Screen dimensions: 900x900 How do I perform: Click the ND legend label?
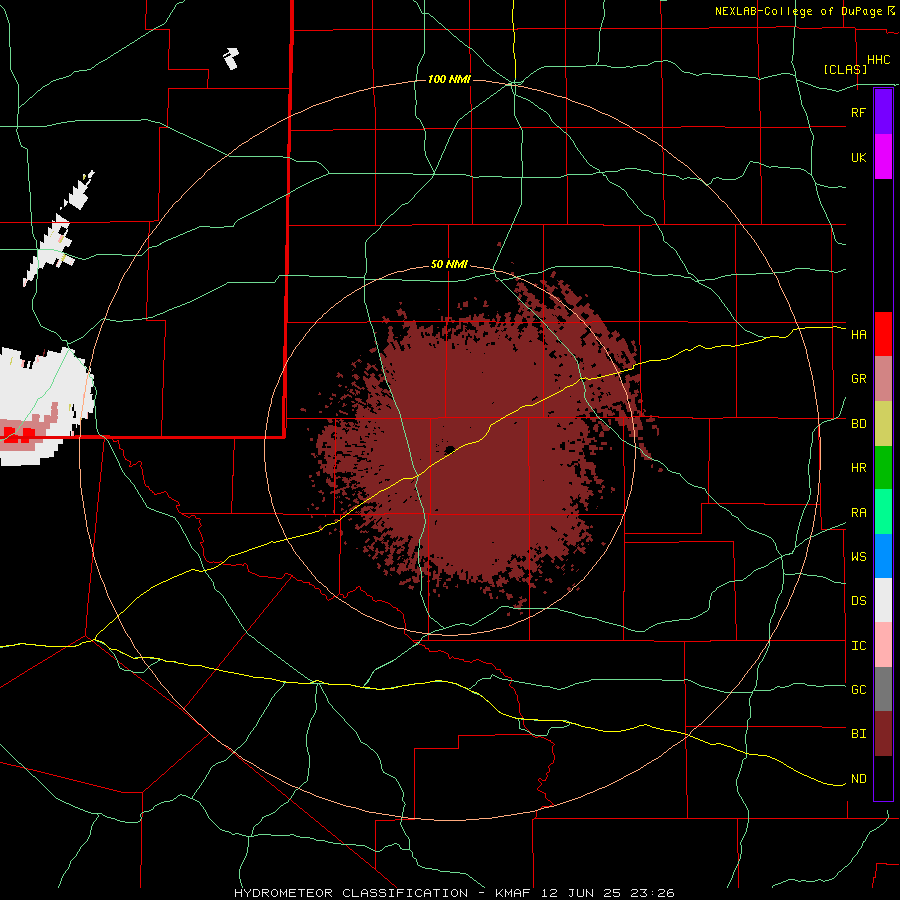[x=859, y=779]
